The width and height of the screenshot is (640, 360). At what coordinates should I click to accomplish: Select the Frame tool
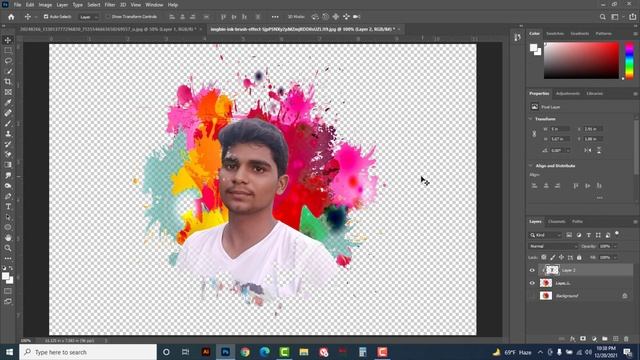coord(8,92)
